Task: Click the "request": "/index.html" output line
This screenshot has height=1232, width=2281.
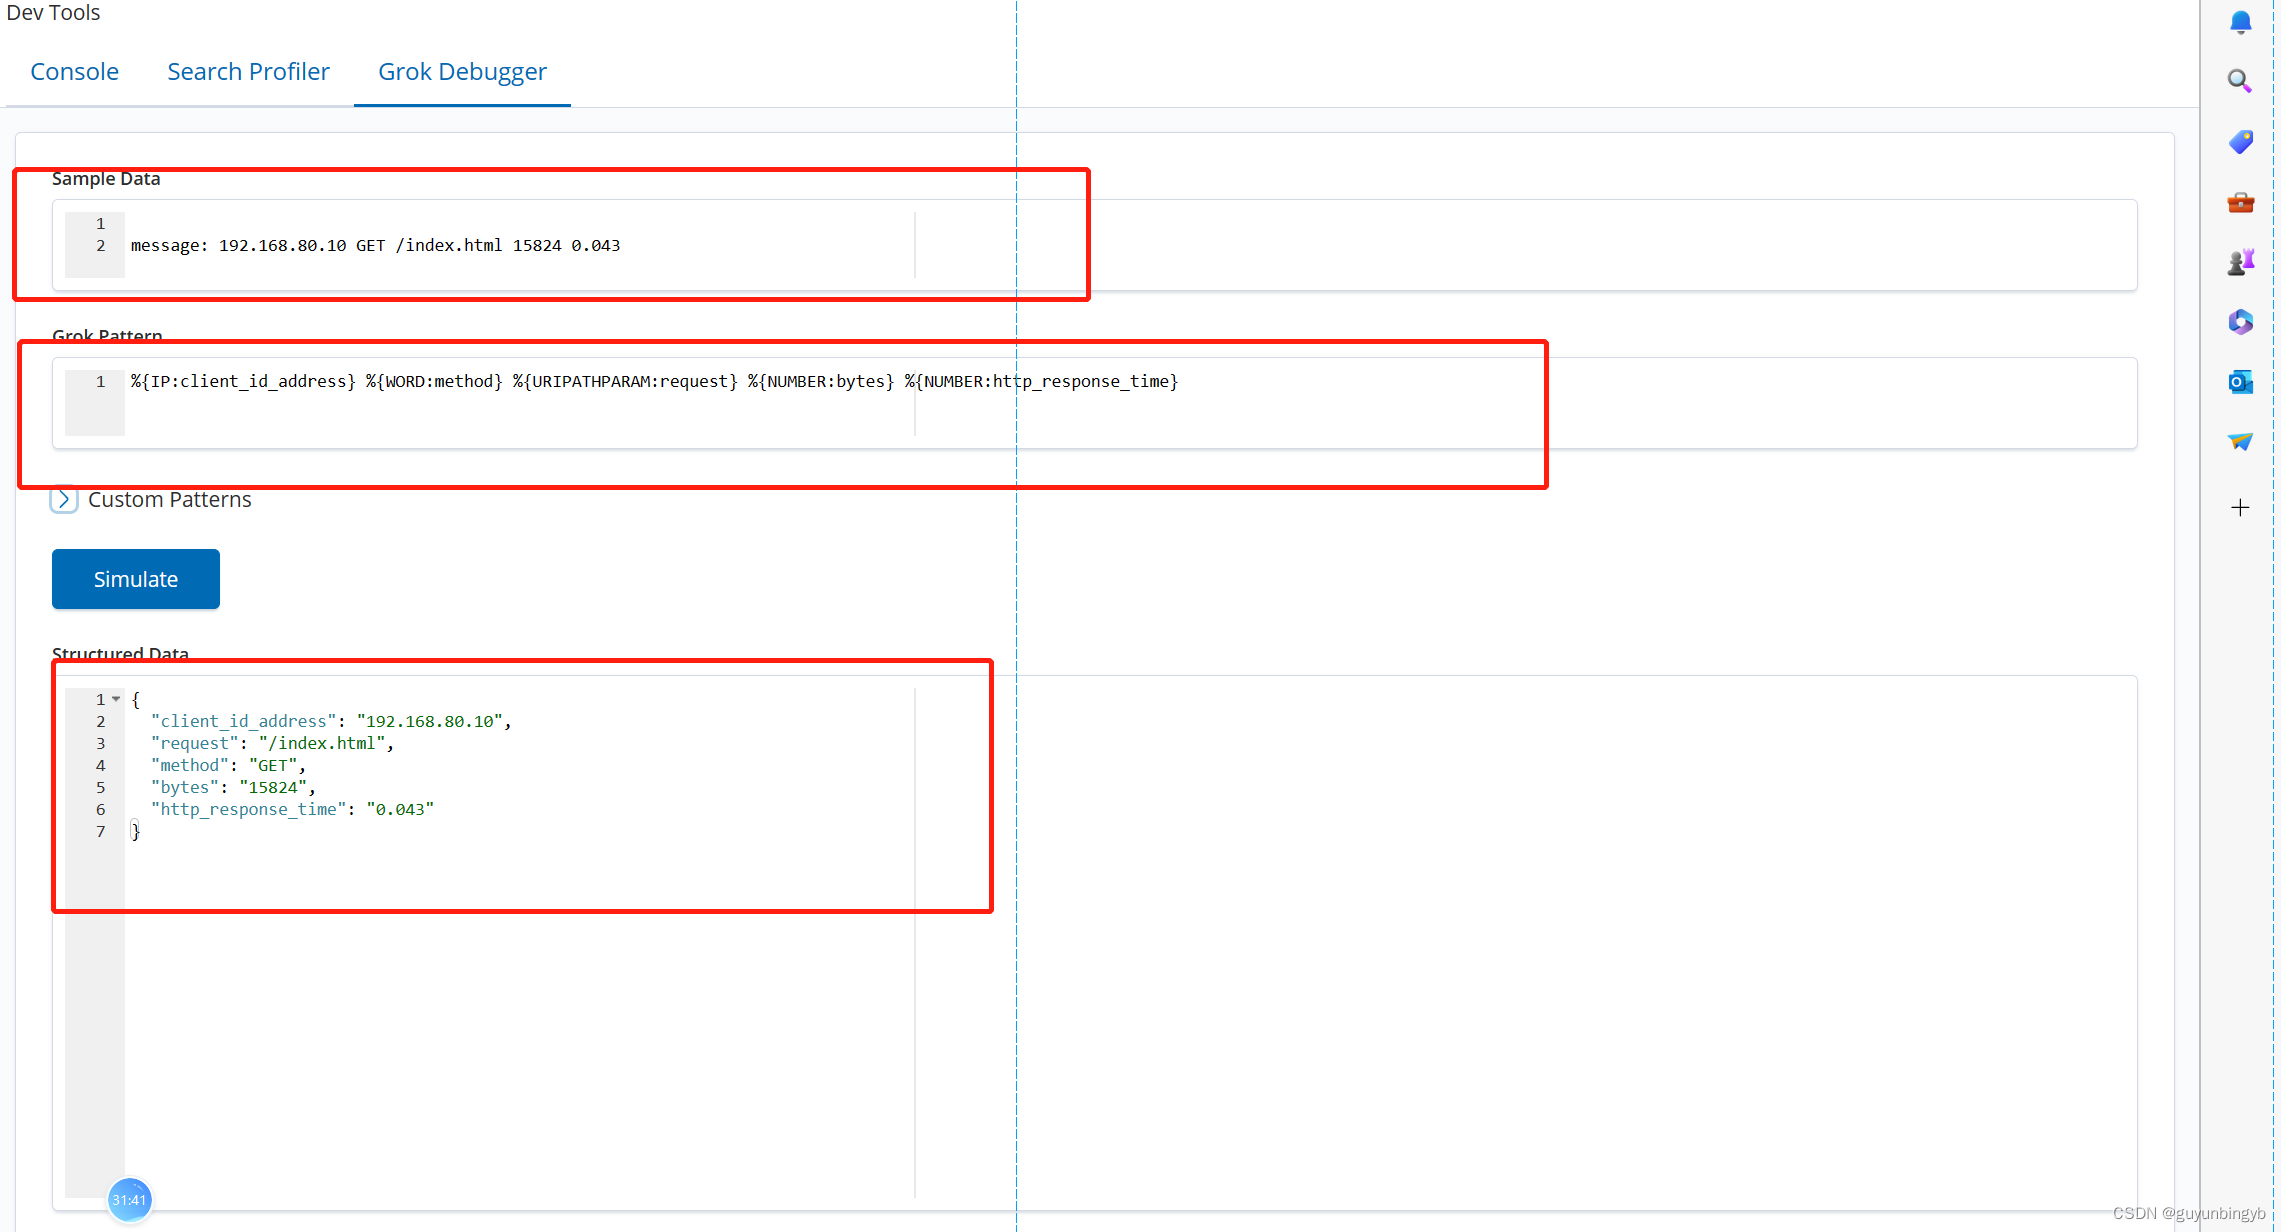Action: tap(272, 743)
